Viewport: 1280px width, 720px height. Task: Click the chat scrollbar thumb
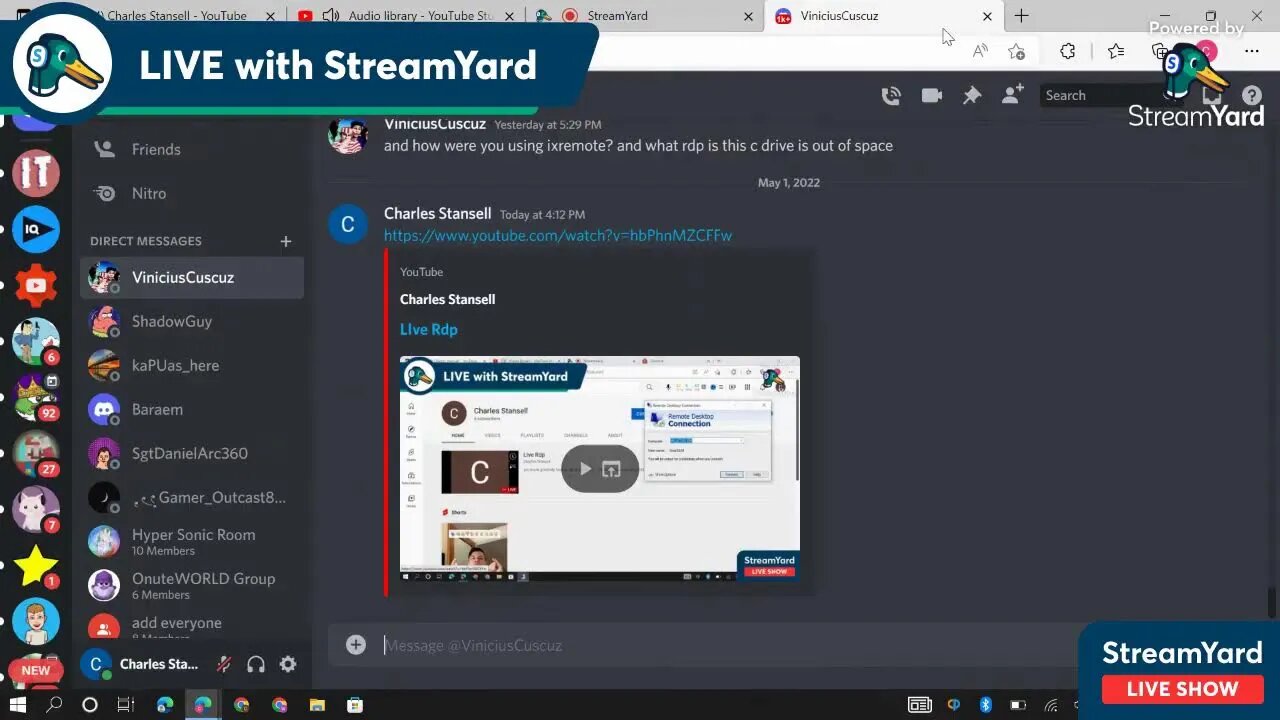coord(1272,604)
